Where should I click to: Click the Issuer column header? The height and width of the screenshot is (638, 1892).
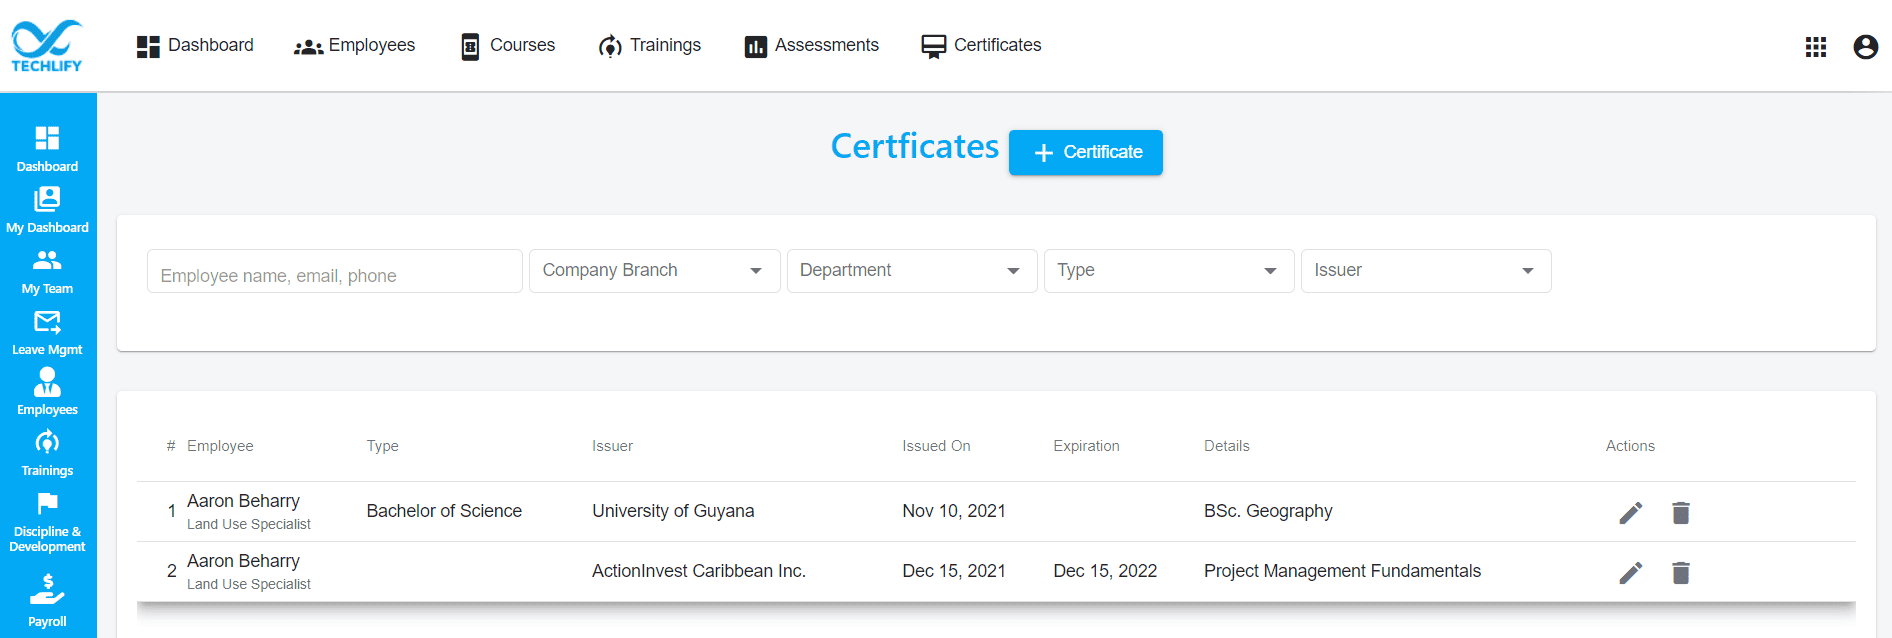[x=613, y=446]
